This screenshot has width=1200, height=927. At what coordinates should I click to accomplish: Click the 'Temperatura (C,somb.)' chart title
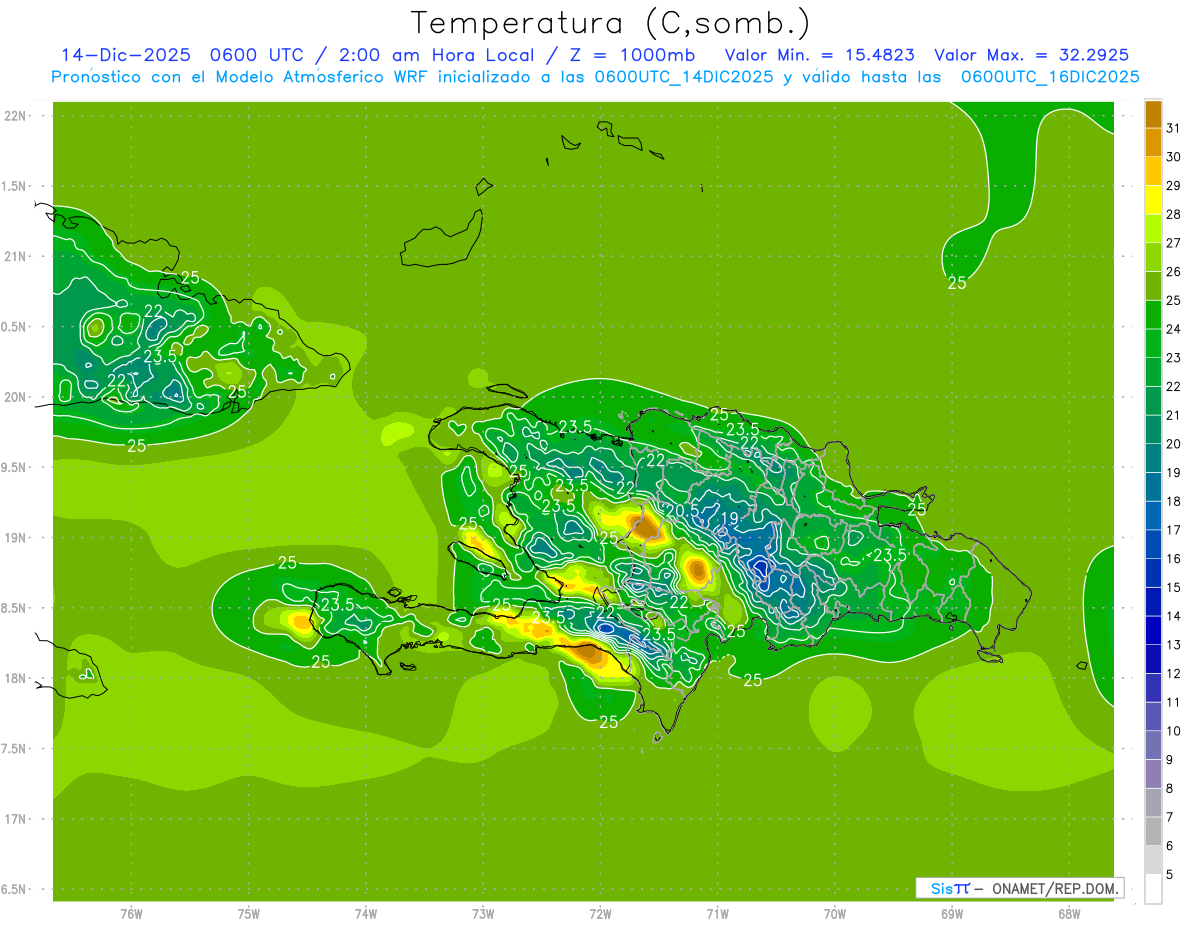pyautogui.click(x=611, y=22)
